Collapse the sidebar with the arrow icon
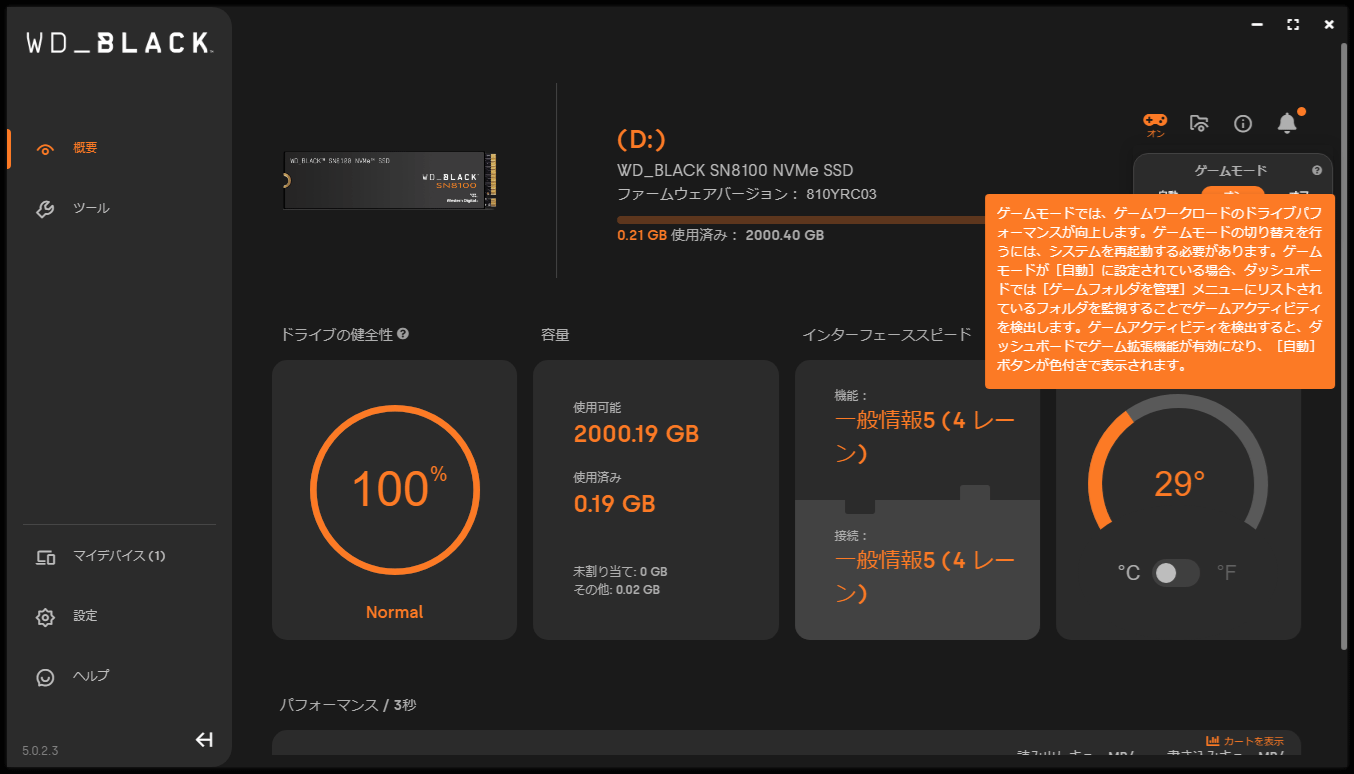The height and width of the screenshot is (774, 1354). 204,740
